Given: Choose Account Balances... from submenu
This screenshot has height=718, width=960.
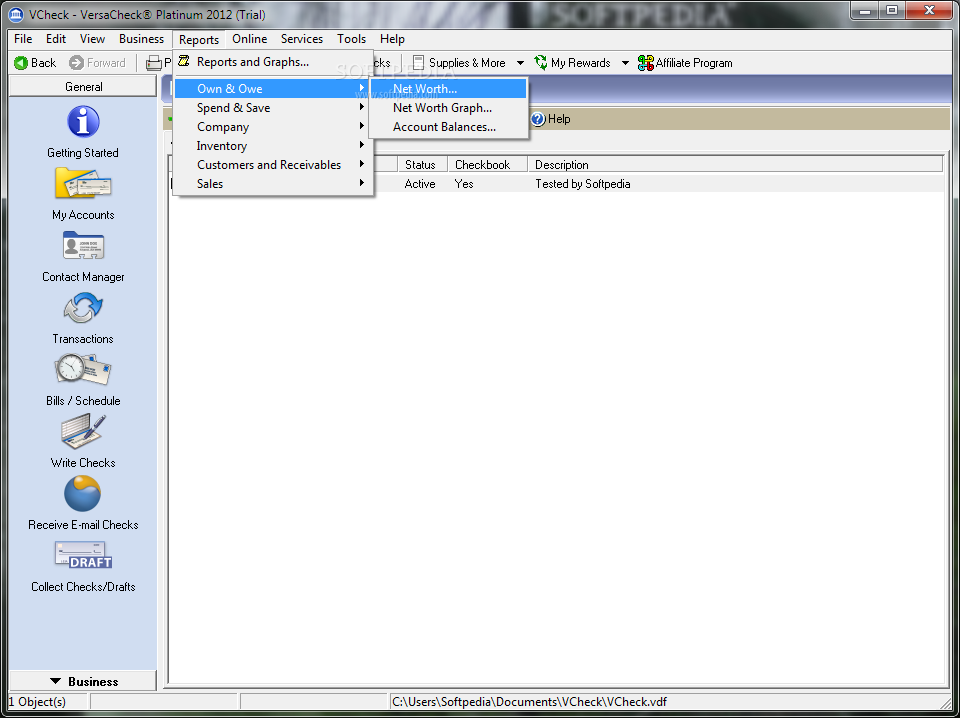Looking at the screenshot, I should pos(449,127).
